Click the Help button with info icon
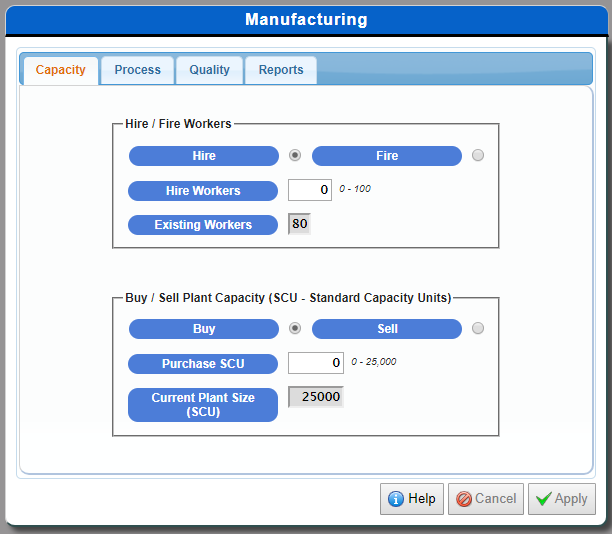Image resolution: width=612 pixels, height=534 pixels. [x=411, y=499]
